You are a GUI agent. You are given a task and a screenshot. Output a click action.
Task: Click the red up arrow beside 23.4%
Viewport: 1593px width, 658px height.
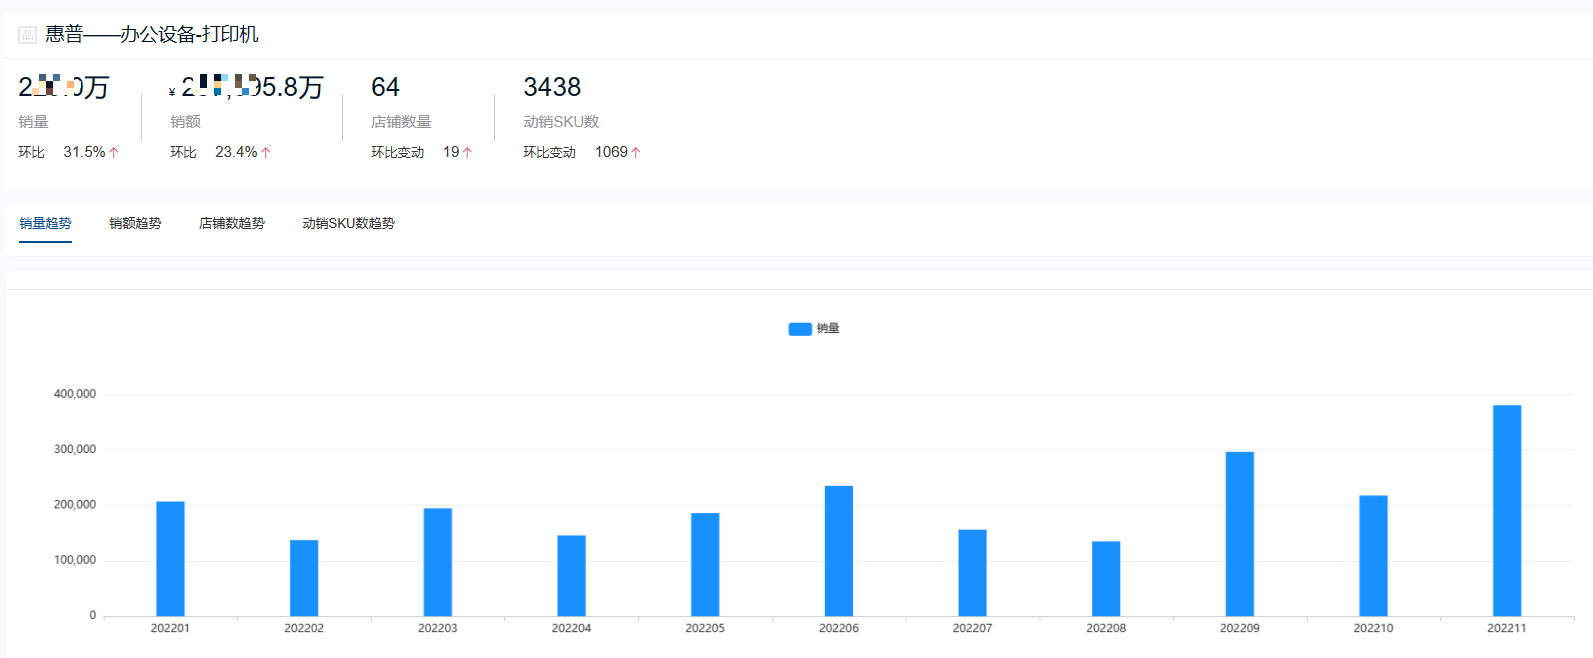pos(266,153)
